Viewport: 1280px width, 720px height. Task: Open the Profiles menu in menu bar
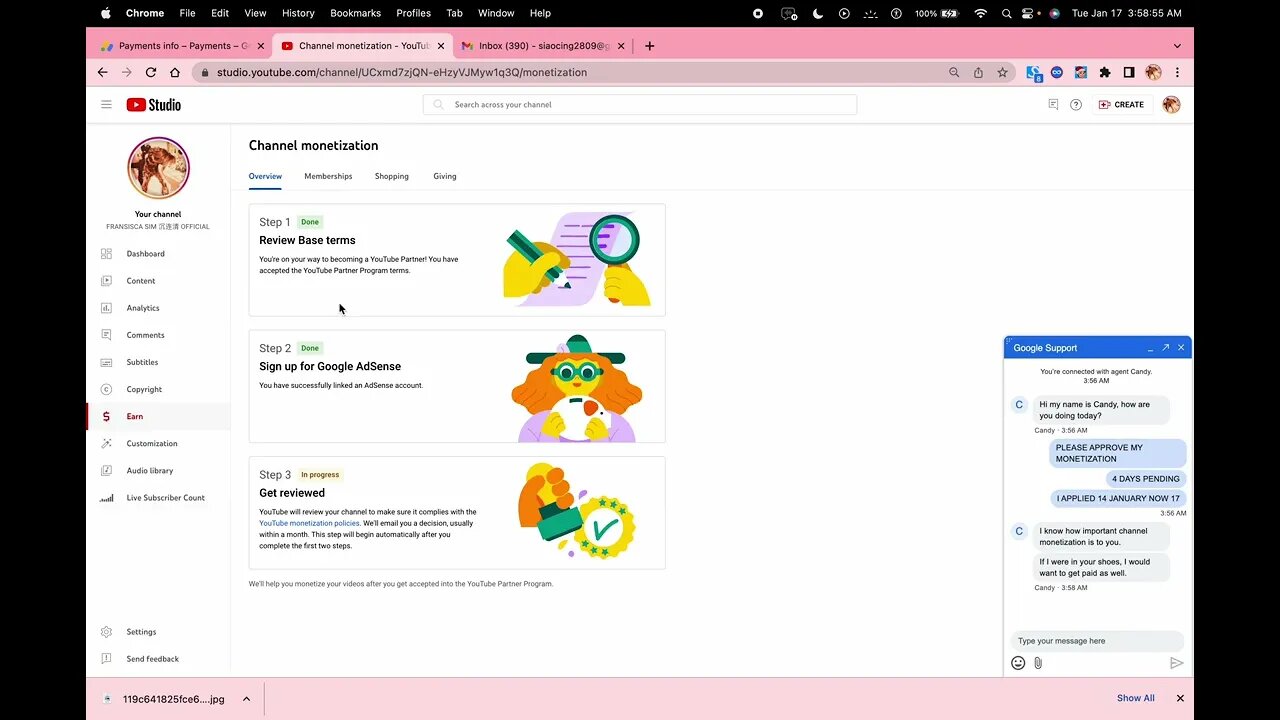pyautogui.click(x=413, y=13)
